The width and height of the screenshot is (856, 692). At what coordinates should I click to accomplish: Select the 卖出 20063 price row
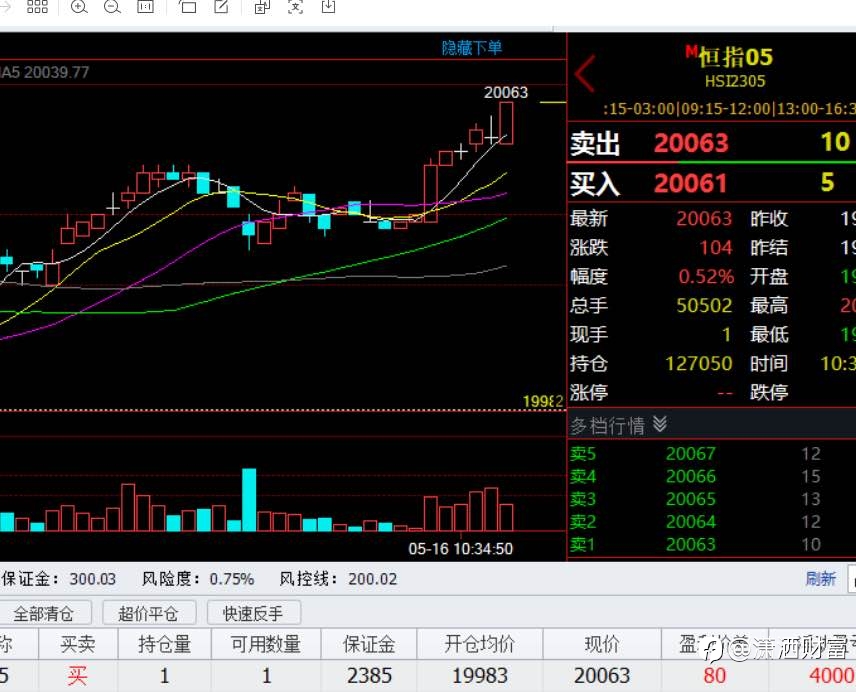click(x=711, y=142)
